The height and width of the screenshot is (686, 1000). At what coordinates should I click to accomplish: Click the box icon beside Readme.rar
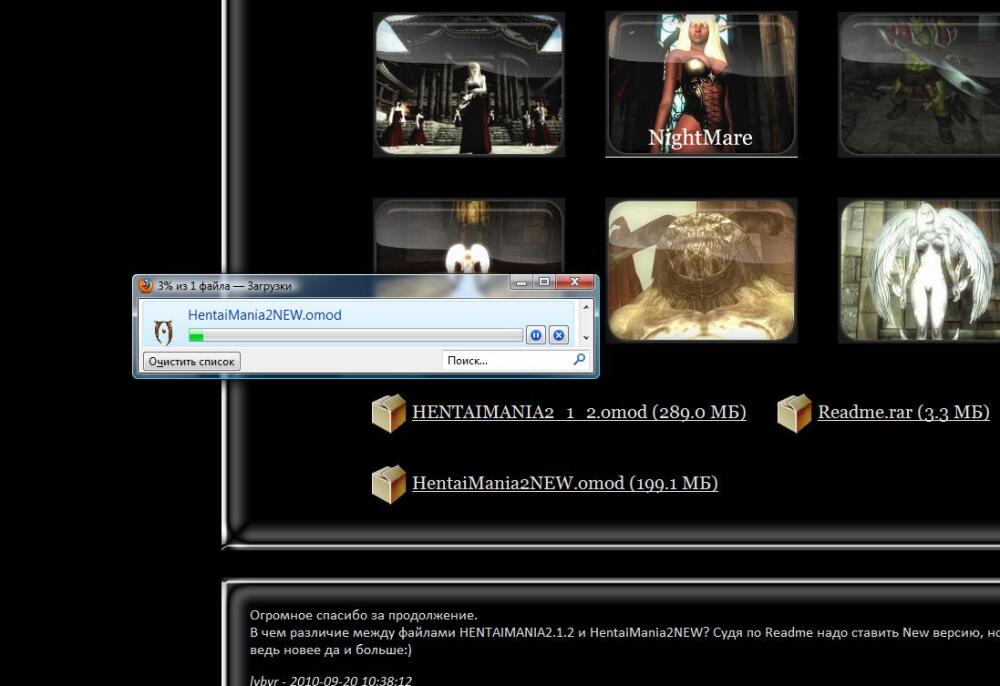coord(795,413)
